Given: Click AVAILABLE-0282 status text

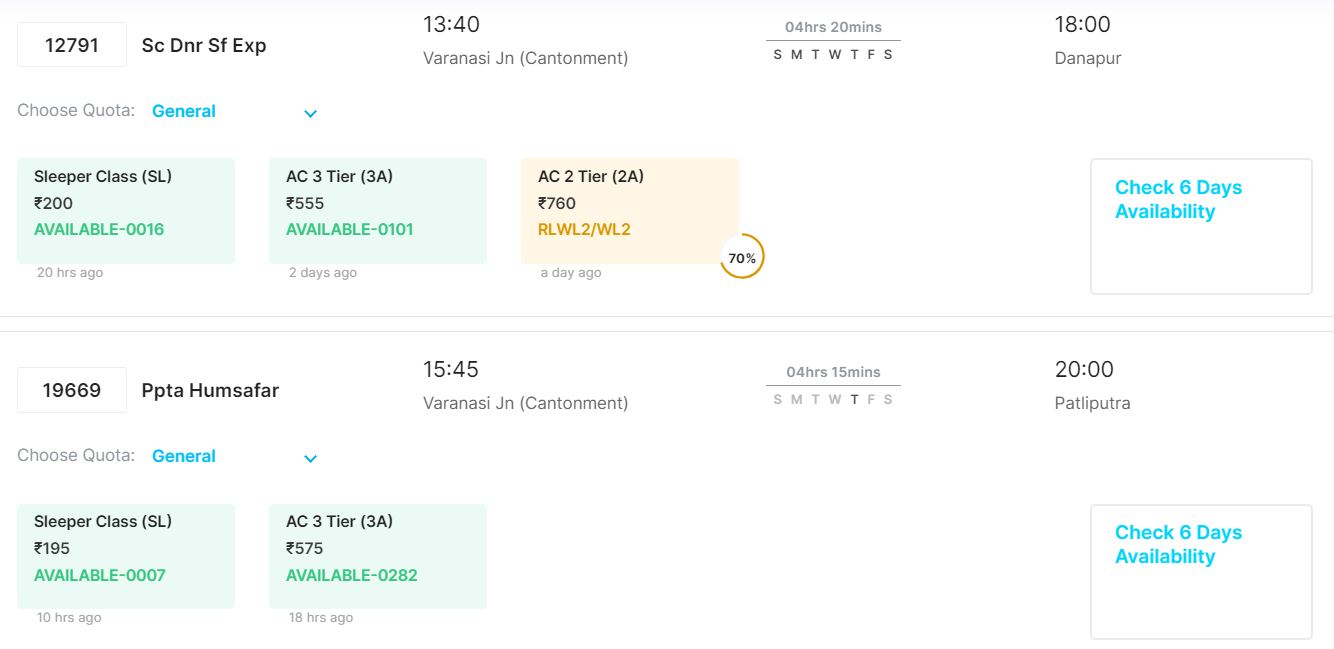Looking at the screenshot, I should [352, 575].
